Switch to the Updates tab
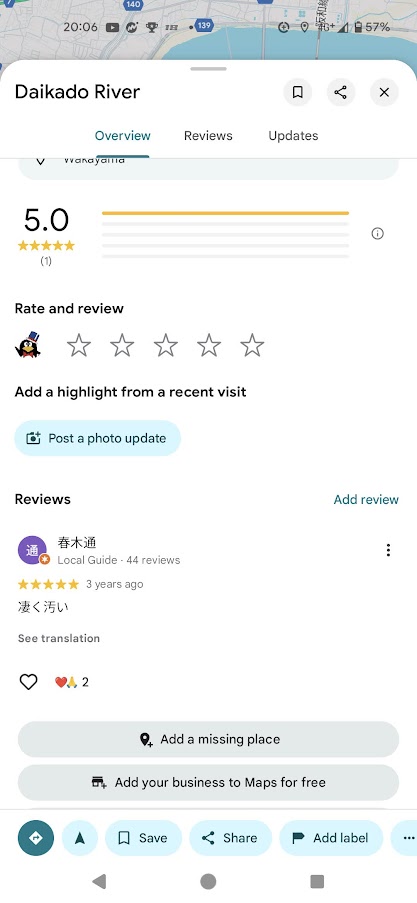Image resolution: width=417 pixels, height=903 pixels. [293, 136]
